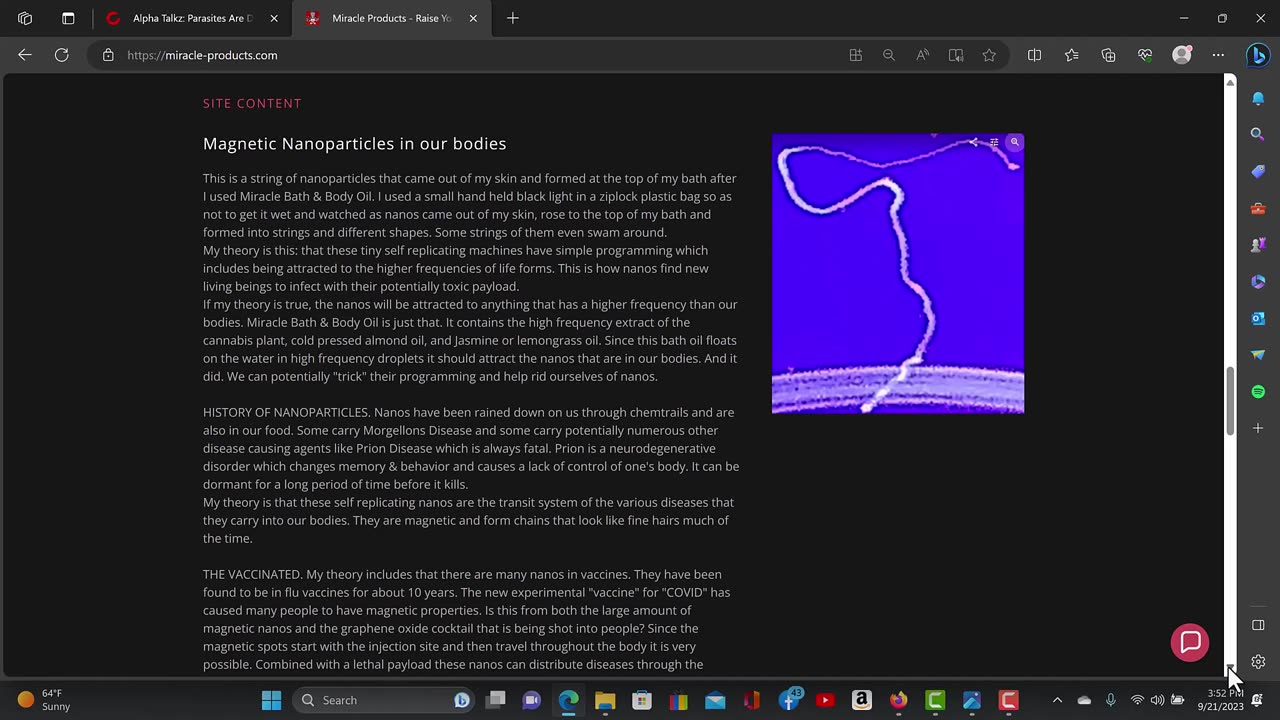Open File Explorer from taskbar
1280x720 pixels.
[x=605, y=700]
